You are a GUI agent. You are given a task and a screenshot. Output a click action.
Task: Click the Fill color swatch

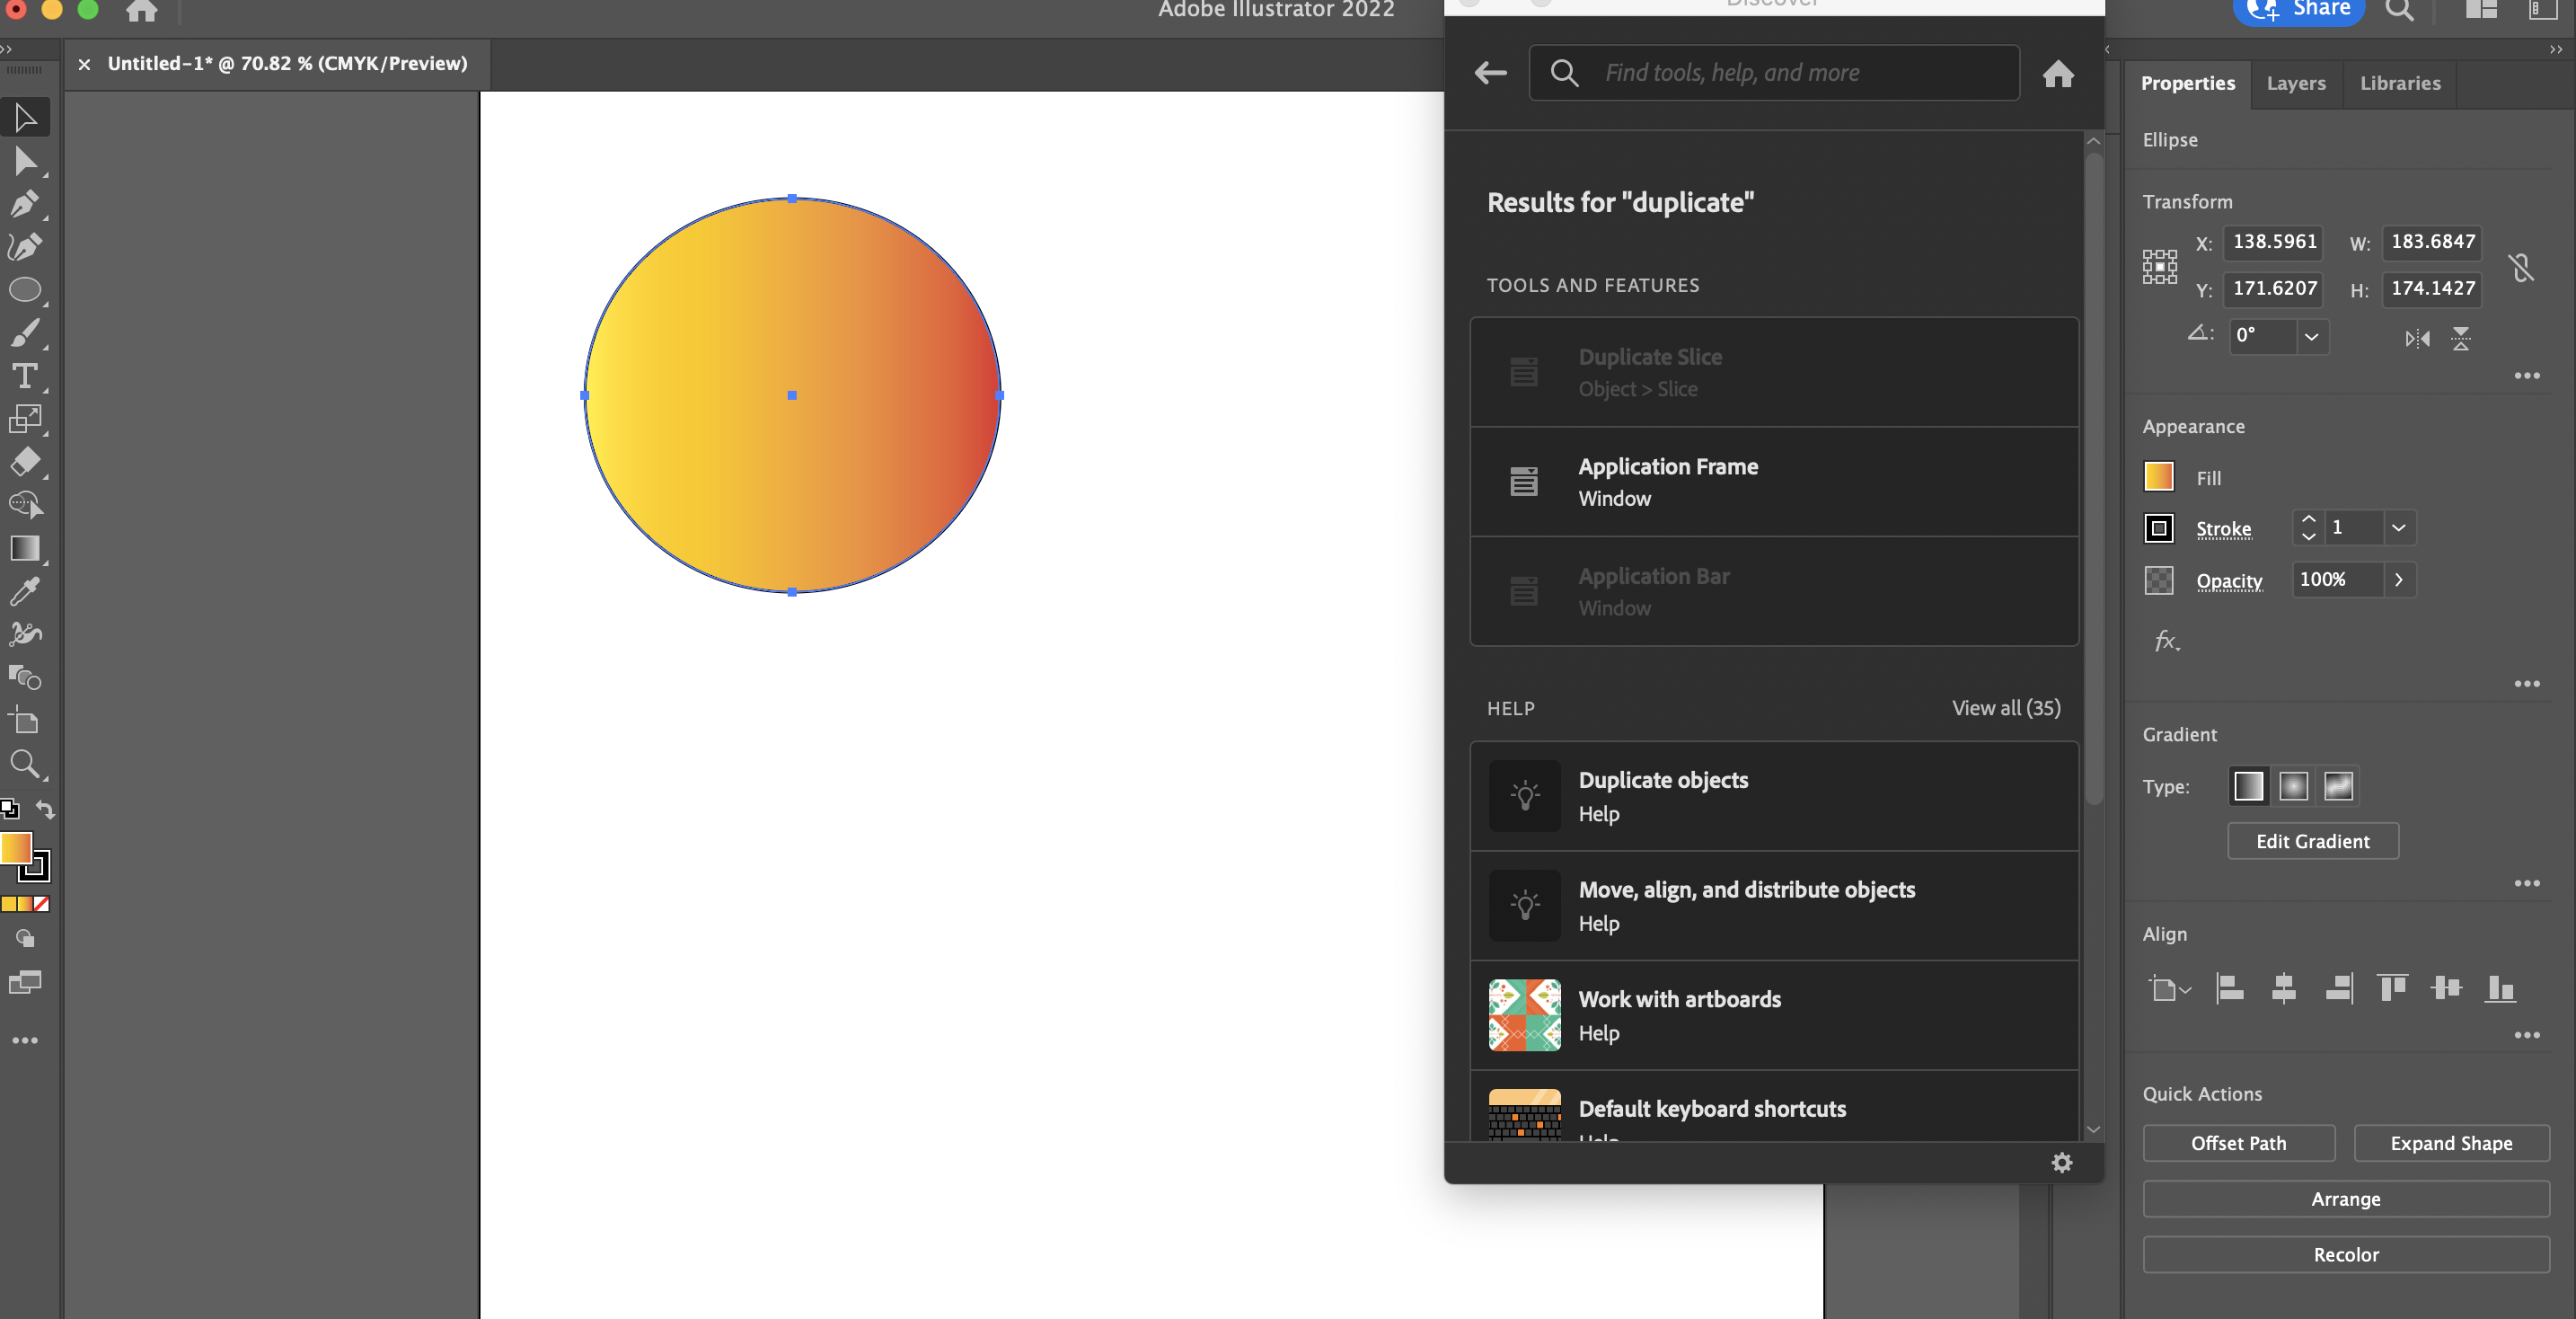tap(2159, 477)
